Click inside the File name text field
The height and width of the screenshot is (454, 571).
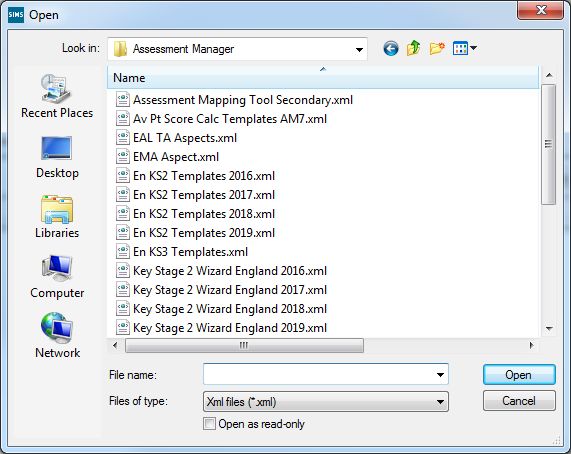[x=318, y=374]
